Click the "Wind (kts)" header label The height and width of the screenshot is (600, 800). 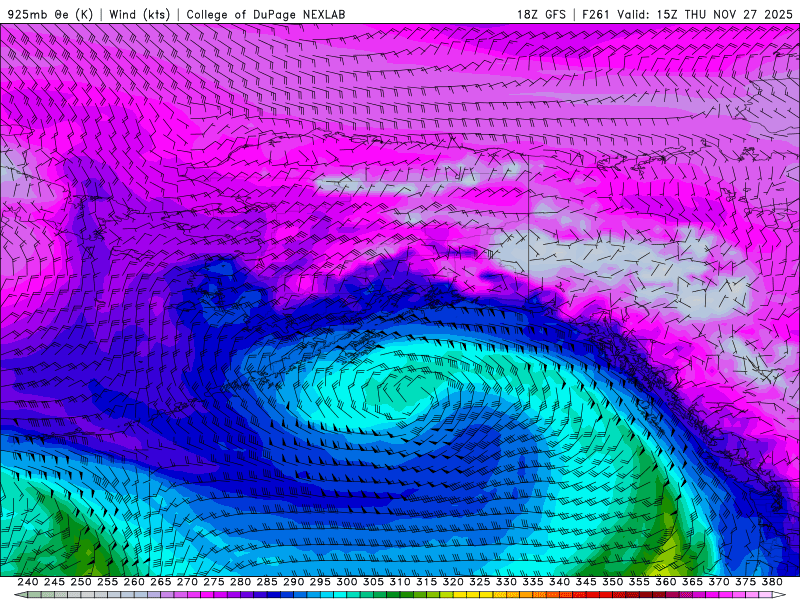pos(139,14)
